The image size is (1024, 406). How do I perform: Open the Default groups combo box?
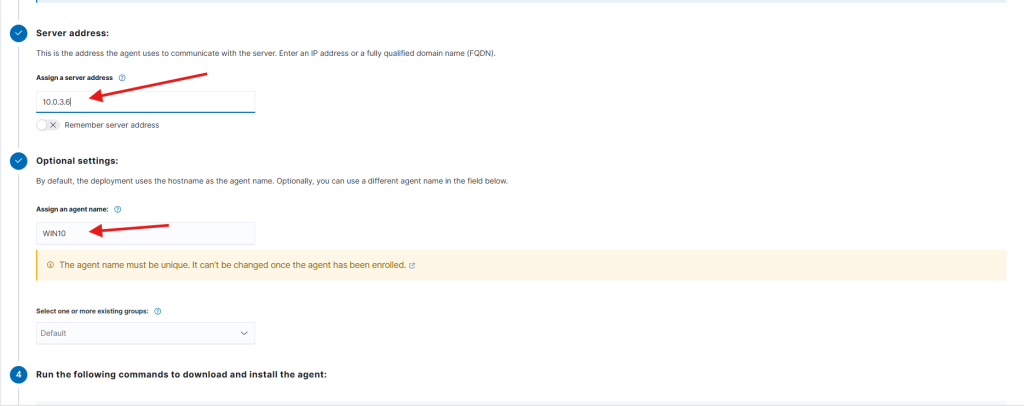click(144, 333)
